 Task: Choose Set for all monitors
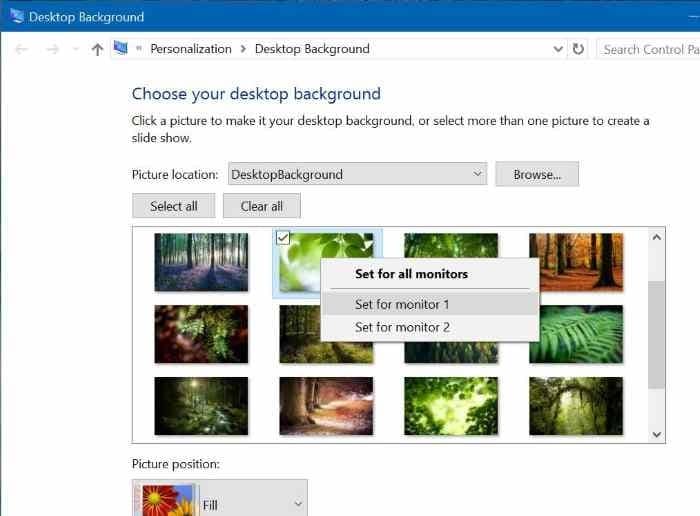tap(411, 273)
